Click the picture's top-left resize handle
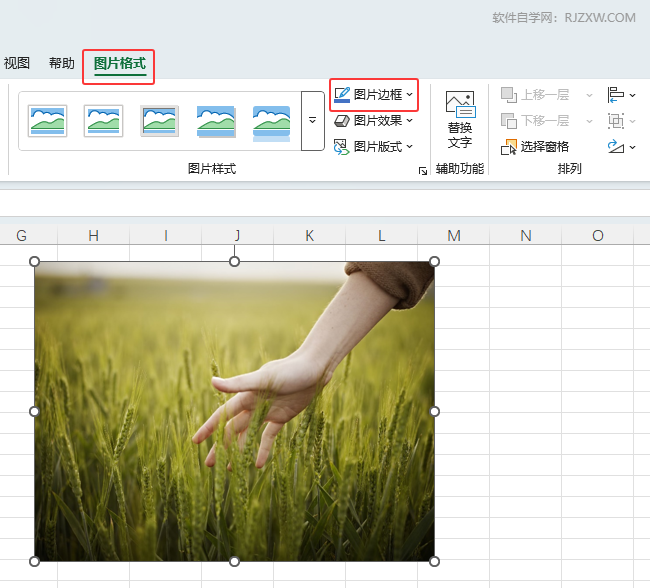Screen dimensions: 650x588 [34, 262]
